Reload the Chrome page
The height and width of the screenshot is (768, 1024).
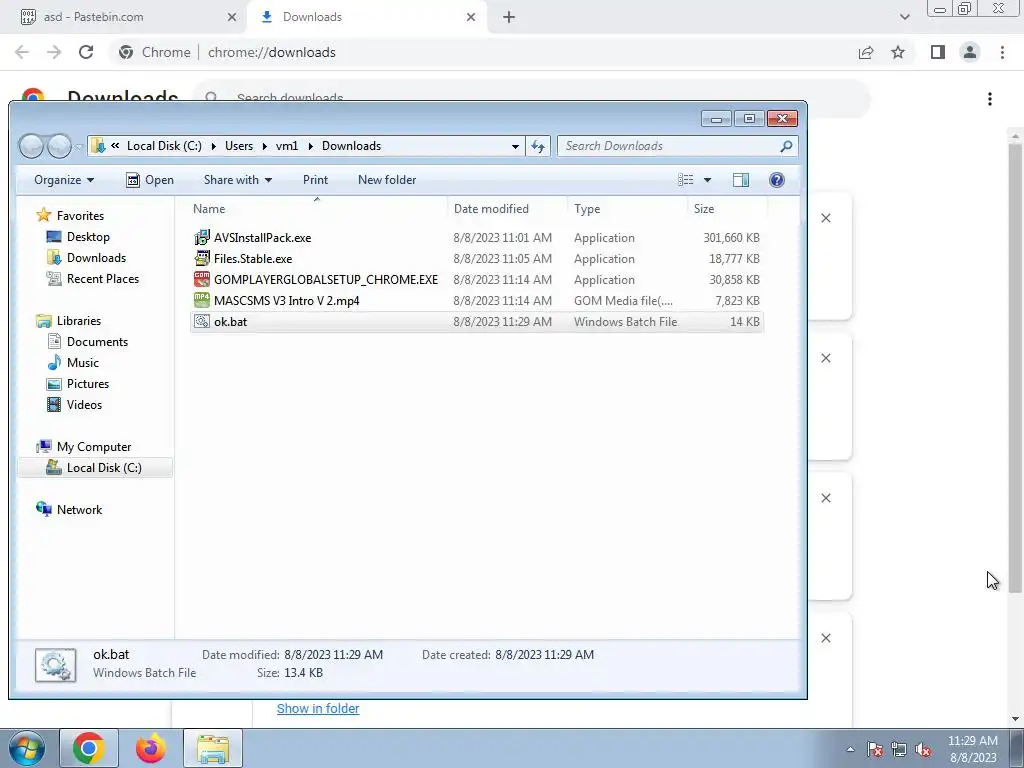coord(86,52)
